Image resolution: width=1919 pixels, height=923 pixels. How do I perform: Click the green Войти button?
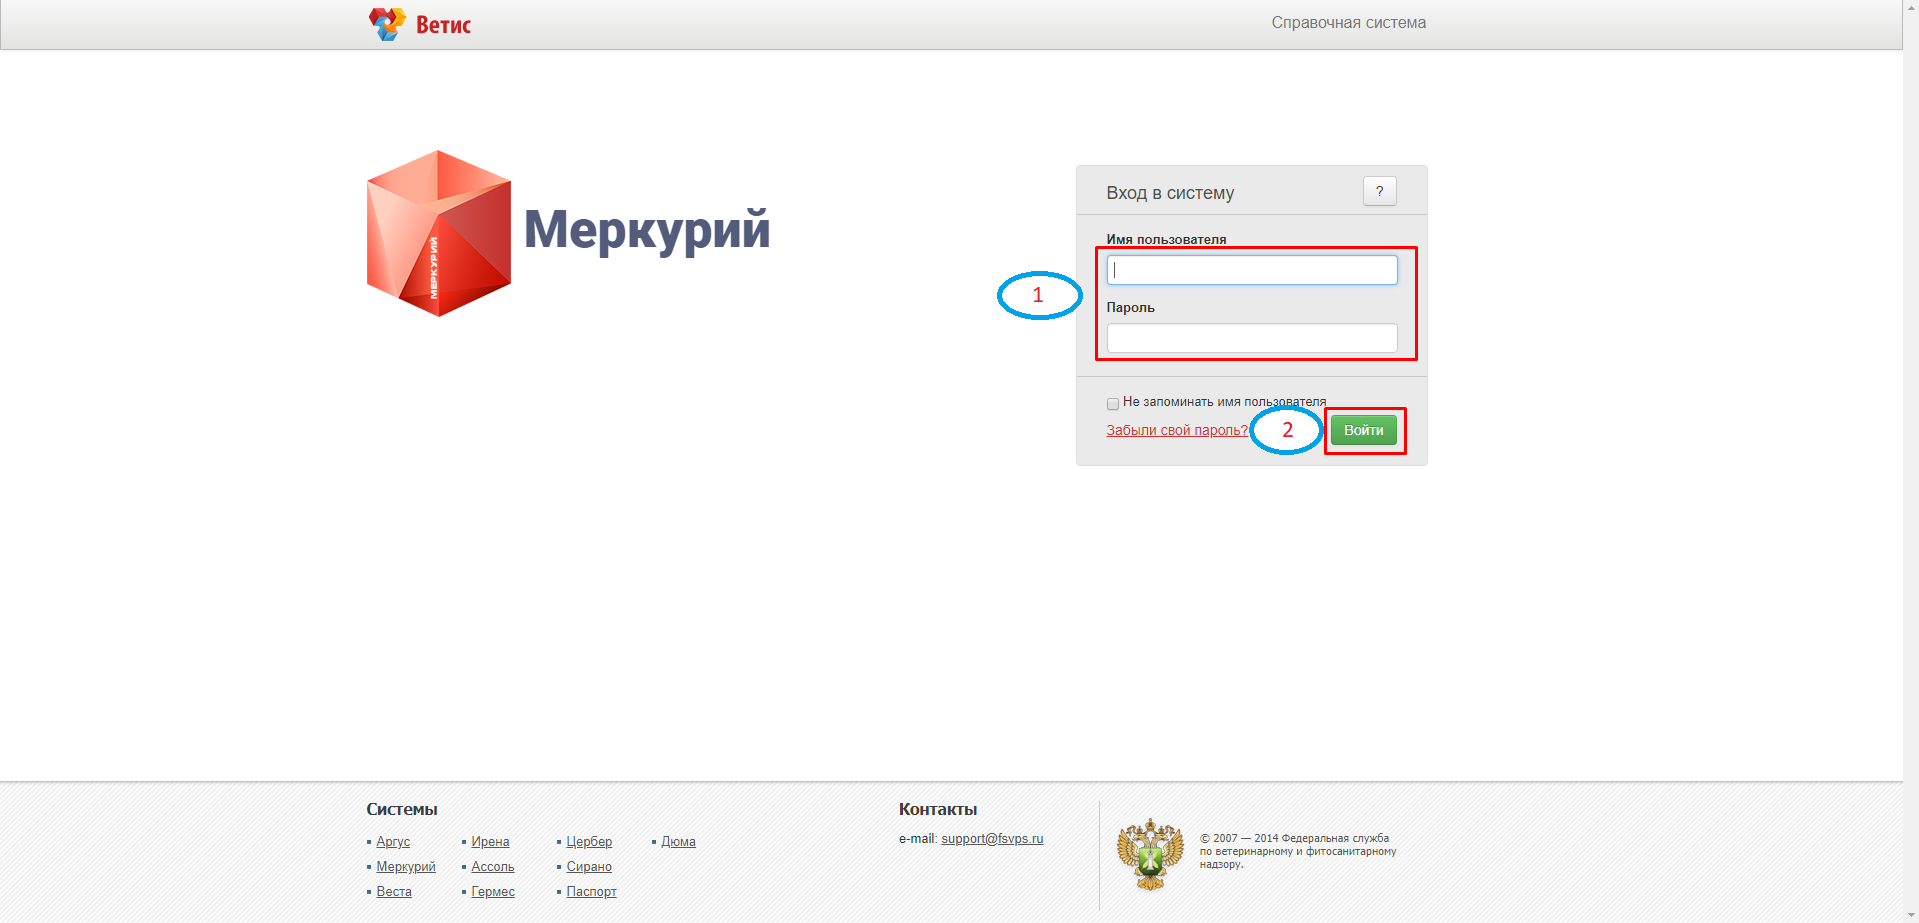point(1363,430)
